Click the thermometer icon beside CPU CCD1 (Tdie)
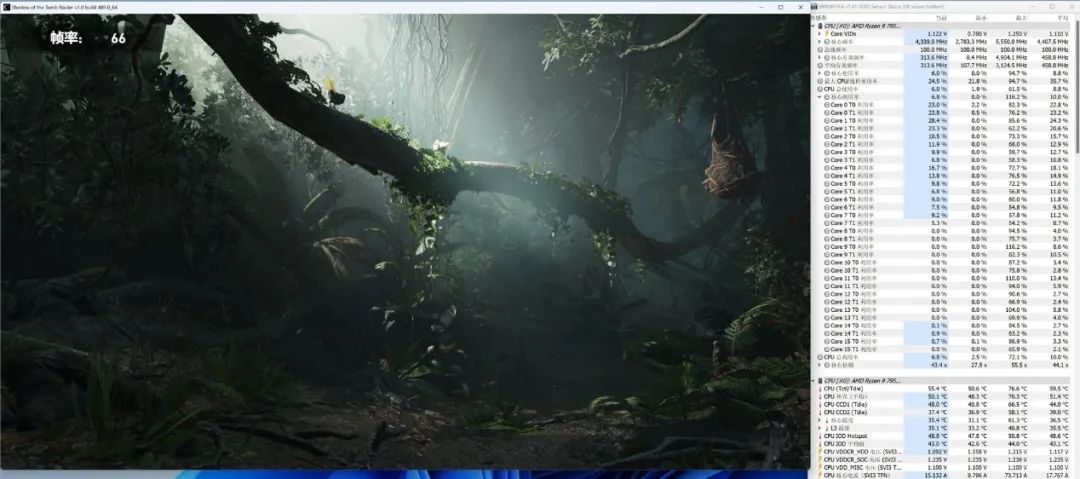Screen dimensions: 1080x479 pos(820,405)
